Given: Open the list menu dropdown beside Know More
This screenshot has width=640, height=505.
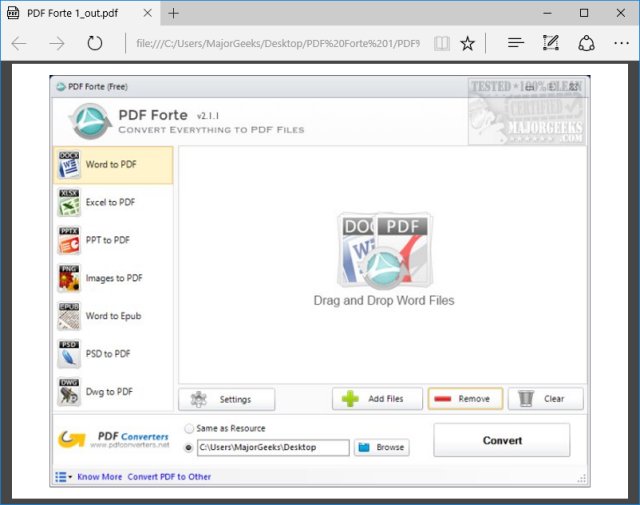Looking at the screenshot, I should tap(63, 477).
